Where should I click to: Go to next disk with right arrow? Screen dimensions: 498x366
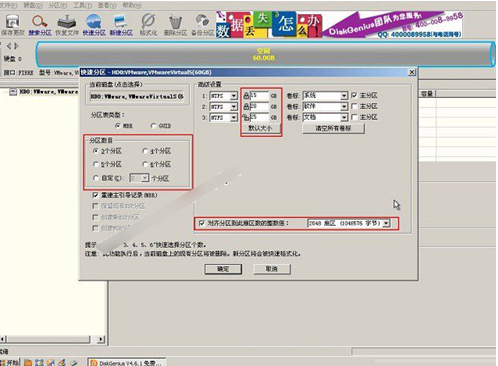16,46
